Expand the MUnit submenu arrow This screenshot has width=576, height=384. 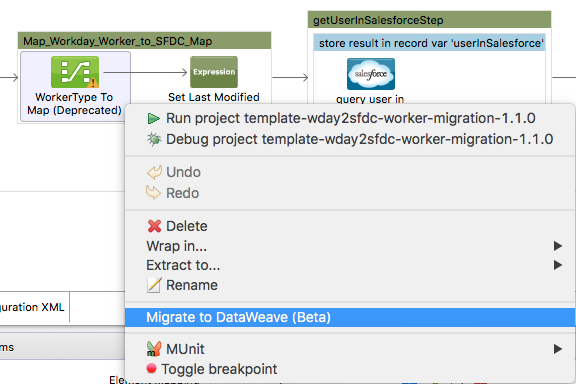pos(558,349)
